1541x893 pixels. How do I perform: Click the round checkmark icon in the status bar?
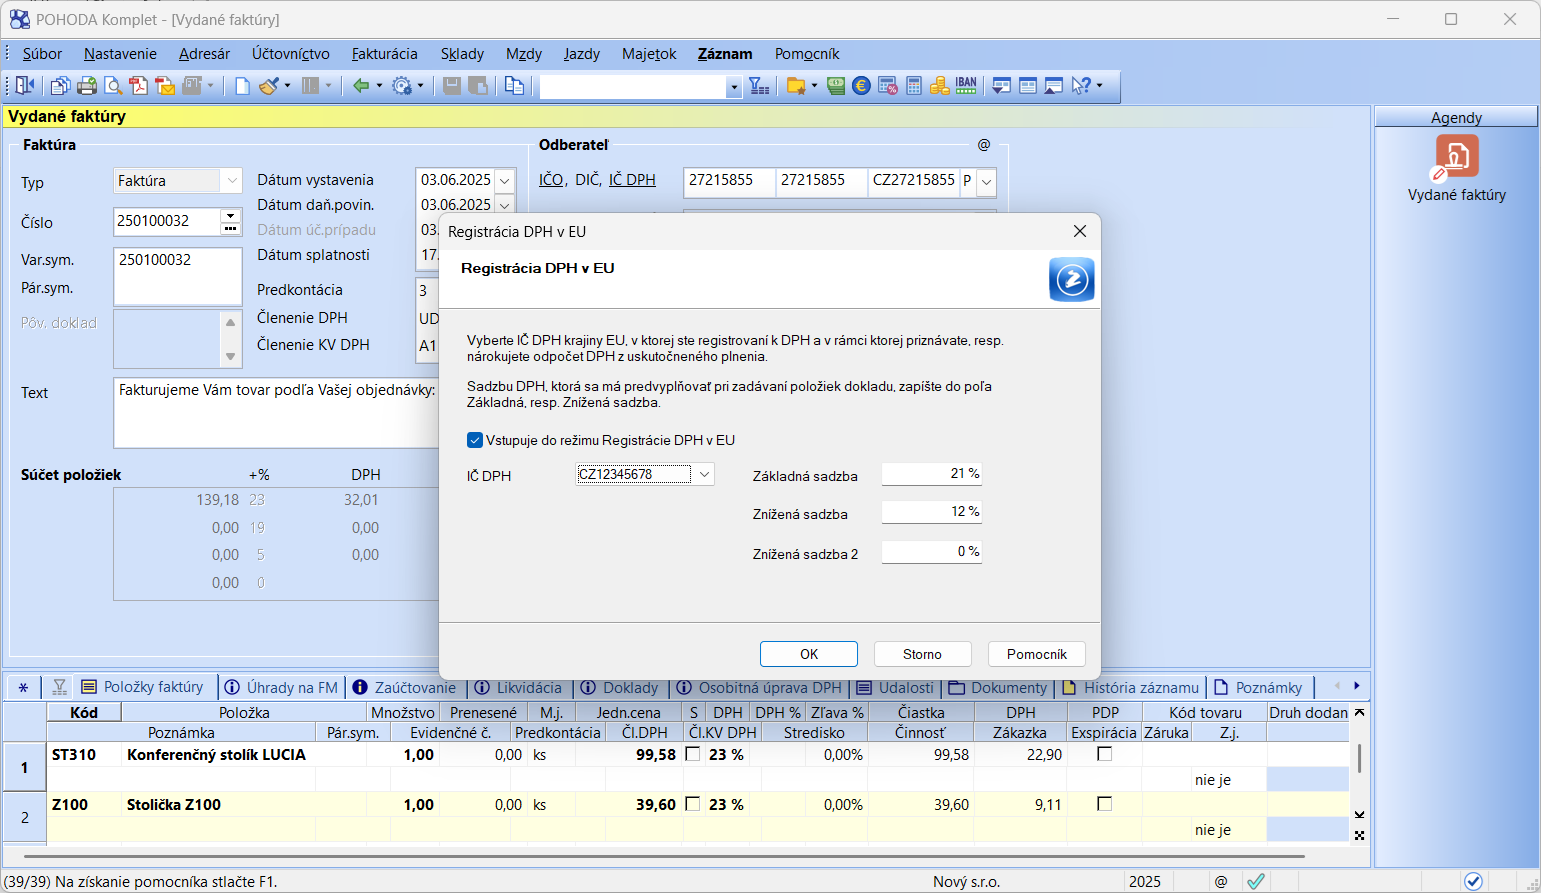(x=1473, y=881)
